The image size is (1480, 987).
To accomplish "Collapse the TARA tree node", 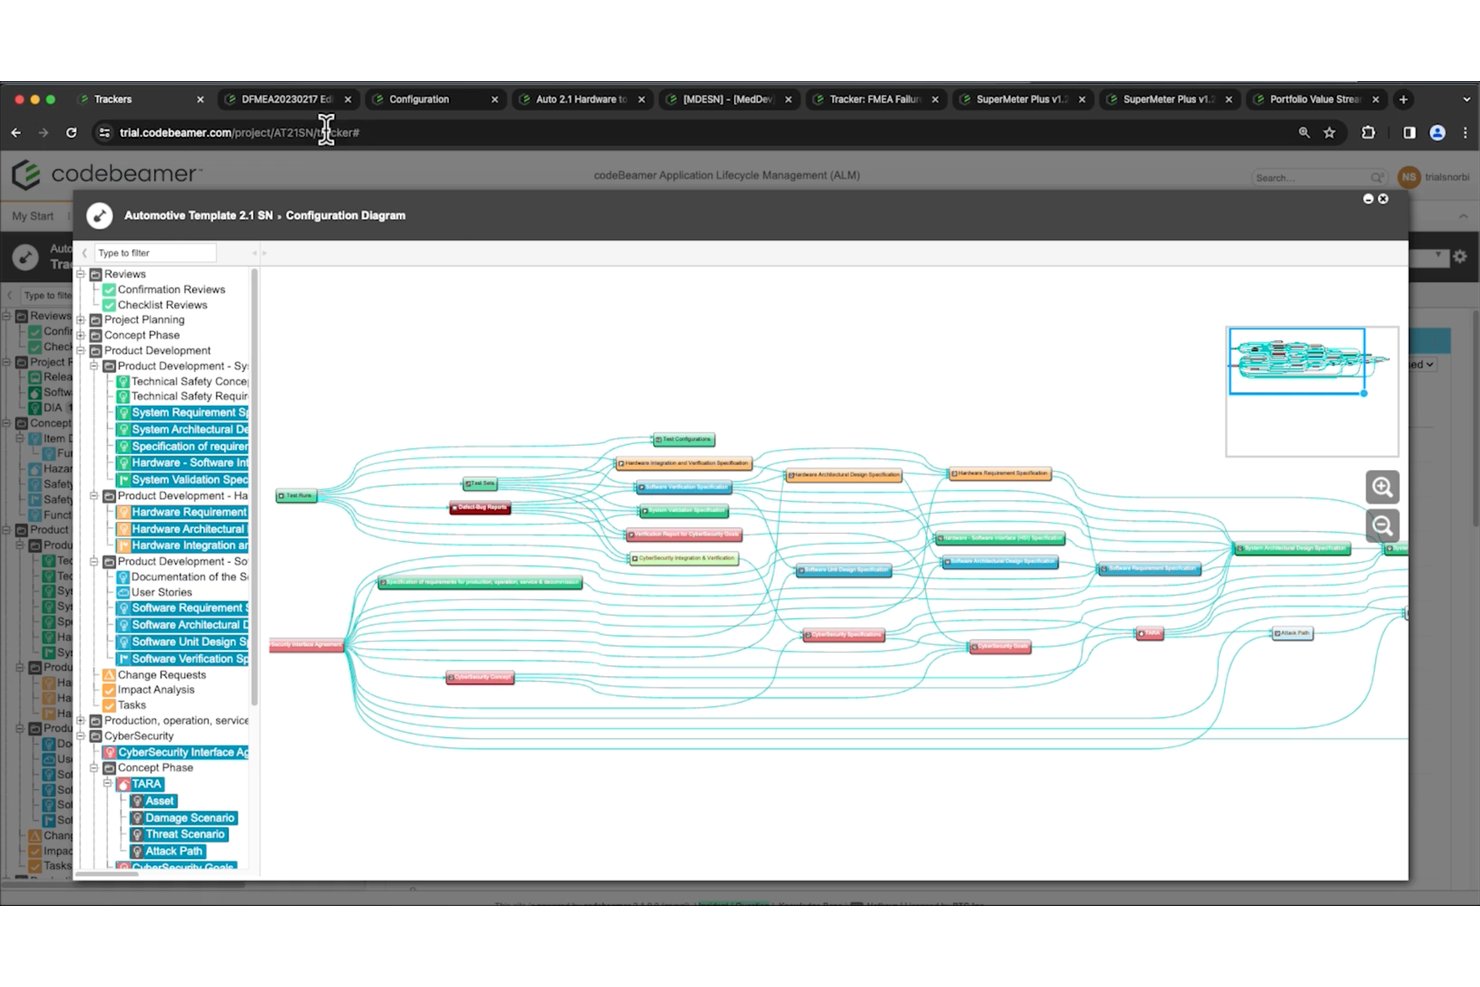I will [x=108, y=784].
